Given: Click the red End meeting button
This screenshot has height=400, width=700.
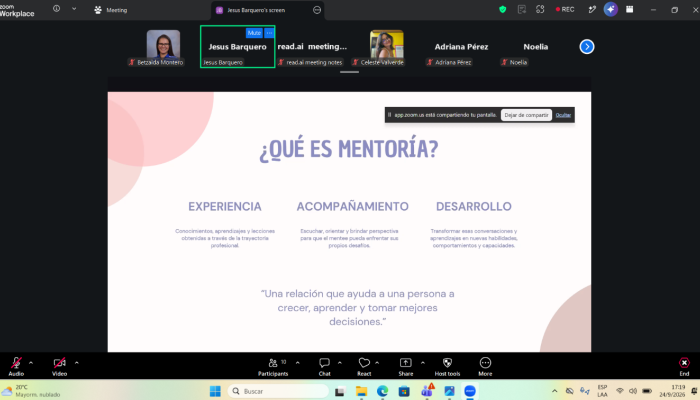Looking at the screenshot, I should 684,367.
